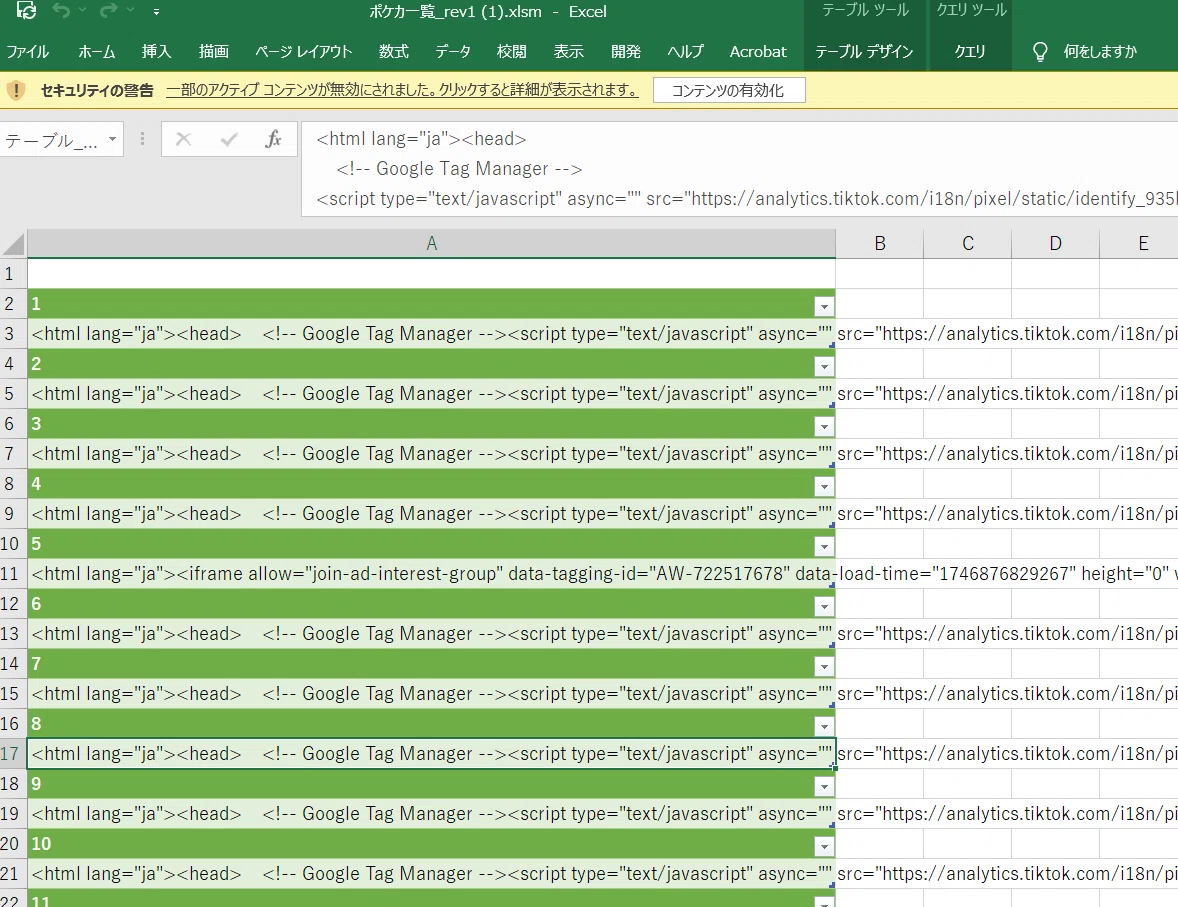Switch to the 数式 ribbon tab
Viewport: 1178px width, 907px height.
click(394, 51)
